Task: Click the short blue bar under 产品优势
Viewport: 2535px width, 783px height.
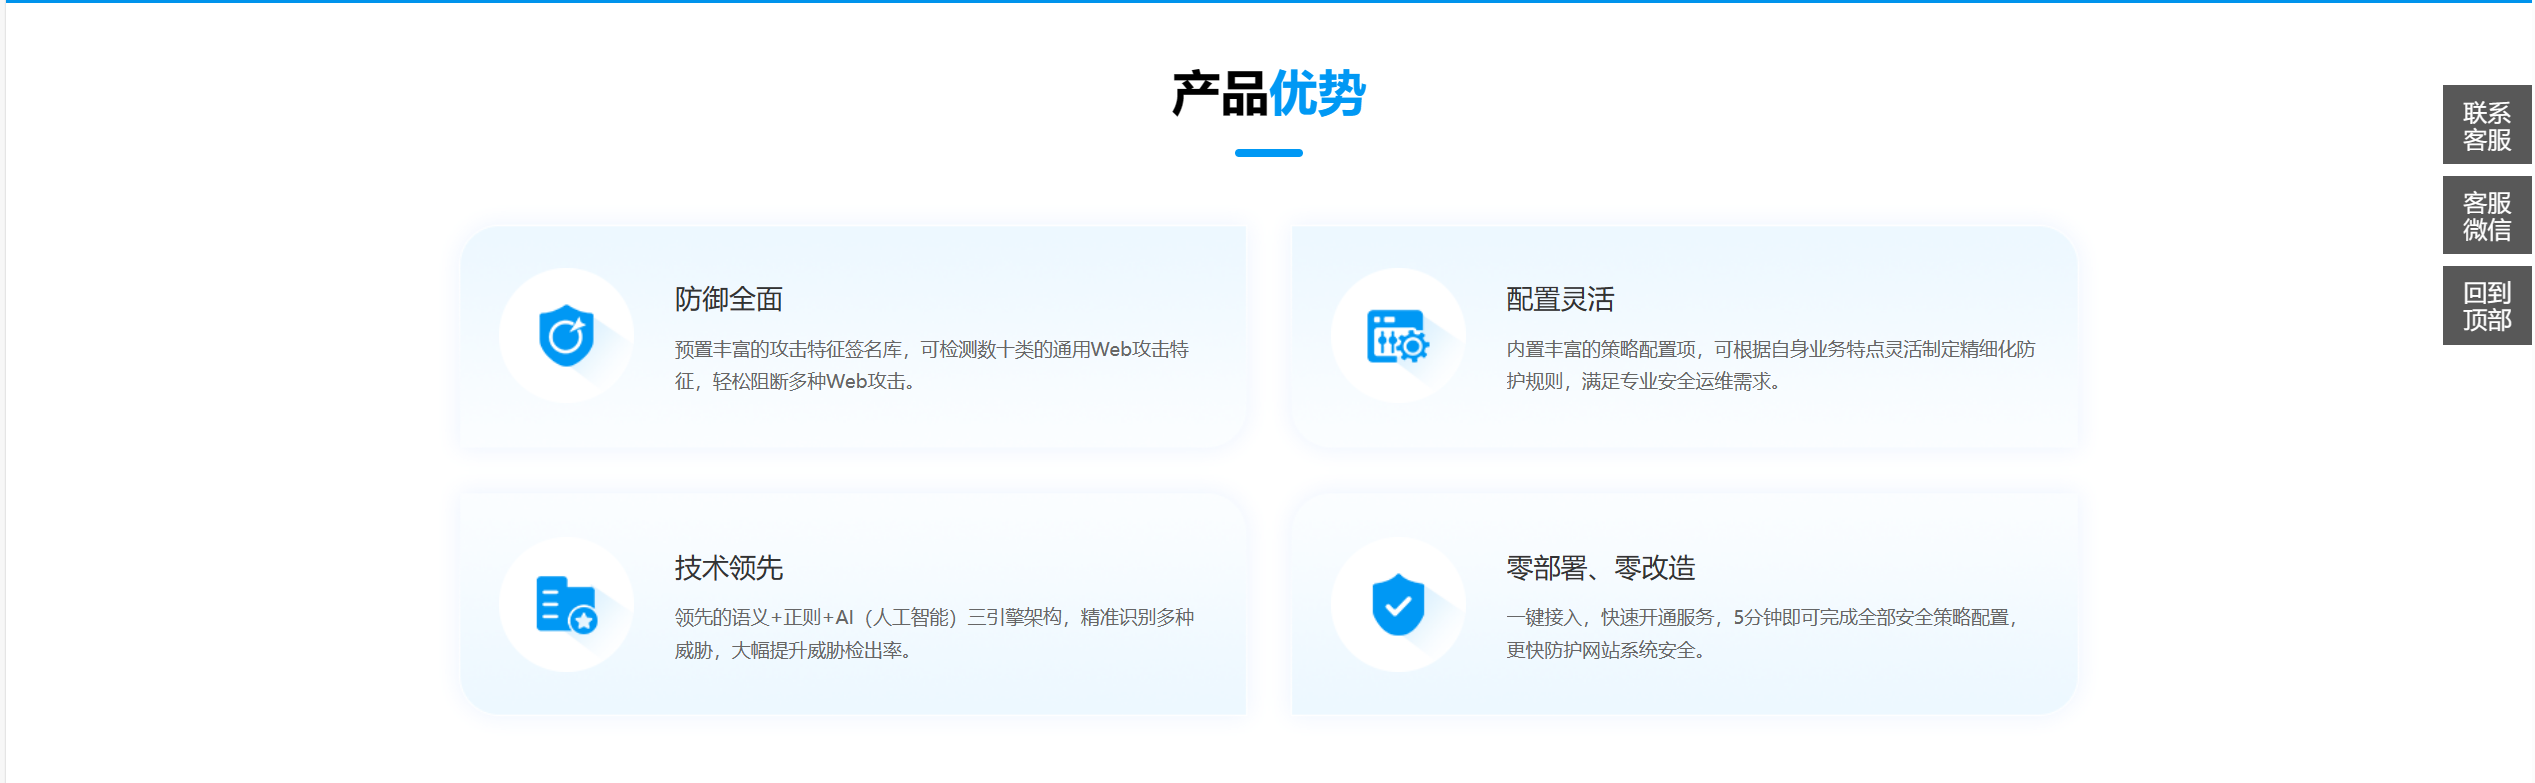Action: [x=1268, y=153]
